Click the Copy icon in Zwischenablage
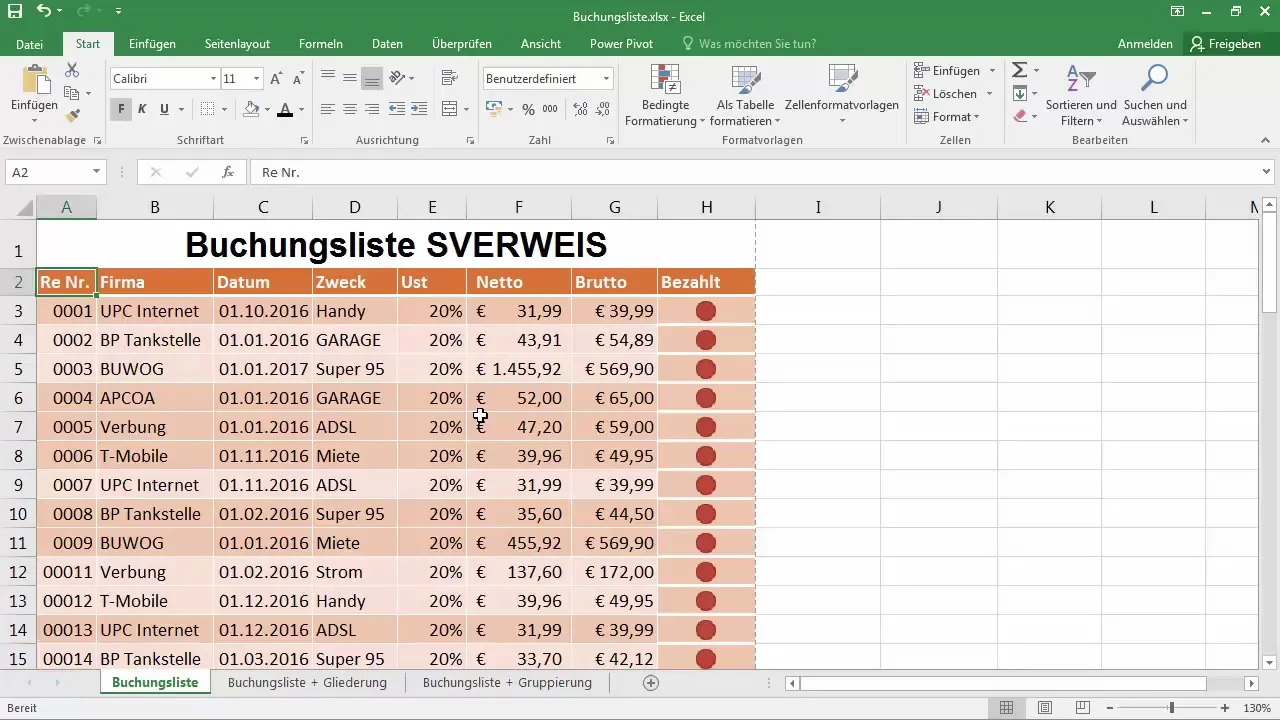Screen dimensions: 1280x720 coord(72,94)
